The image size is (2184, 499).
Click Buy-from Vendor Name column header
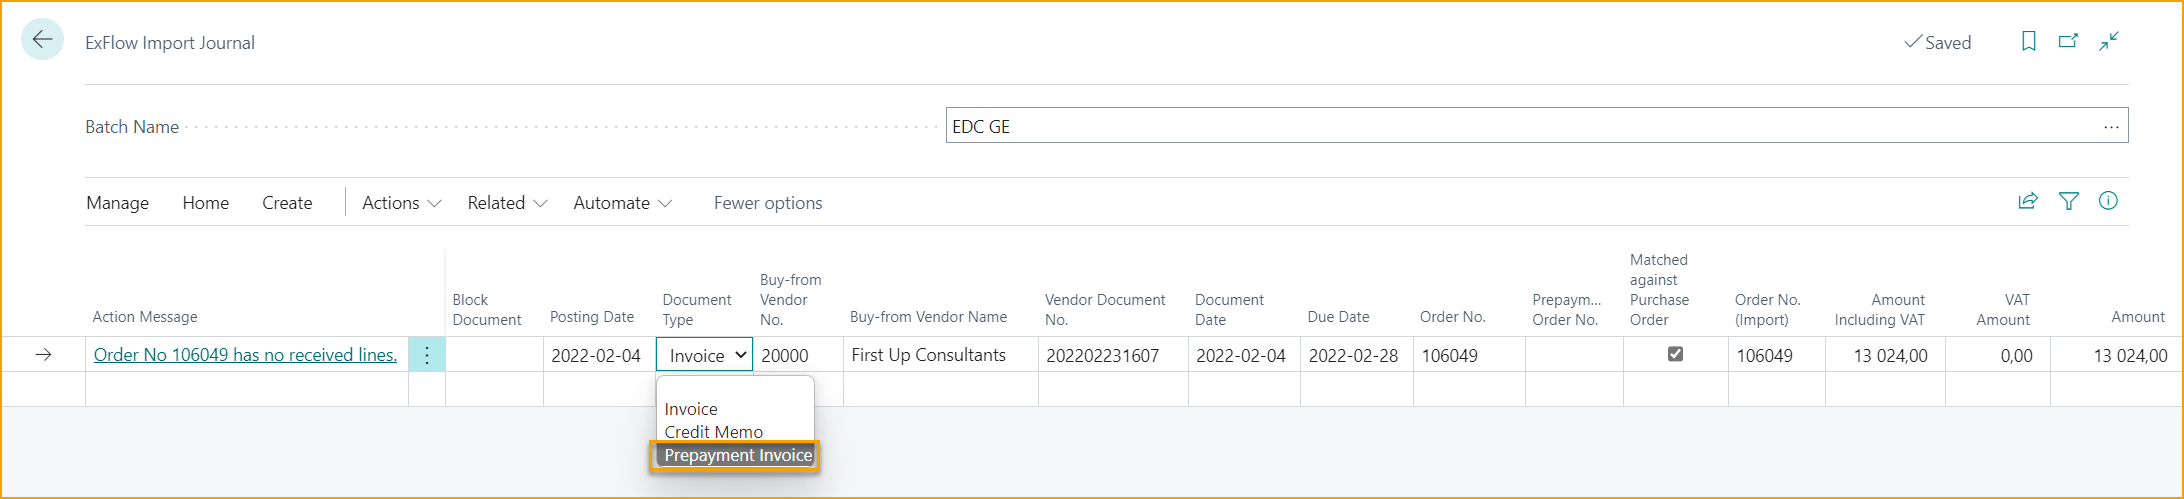(928, 317)
